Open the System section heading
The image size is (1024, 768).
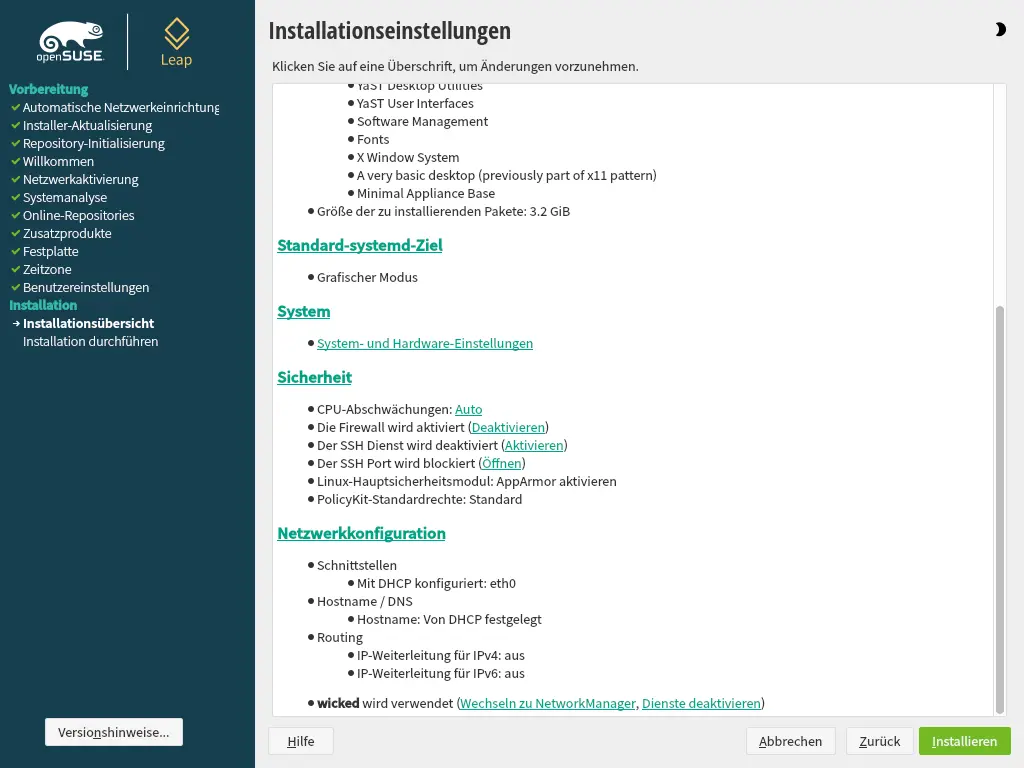pyautogui.click(x=303, y=311)
